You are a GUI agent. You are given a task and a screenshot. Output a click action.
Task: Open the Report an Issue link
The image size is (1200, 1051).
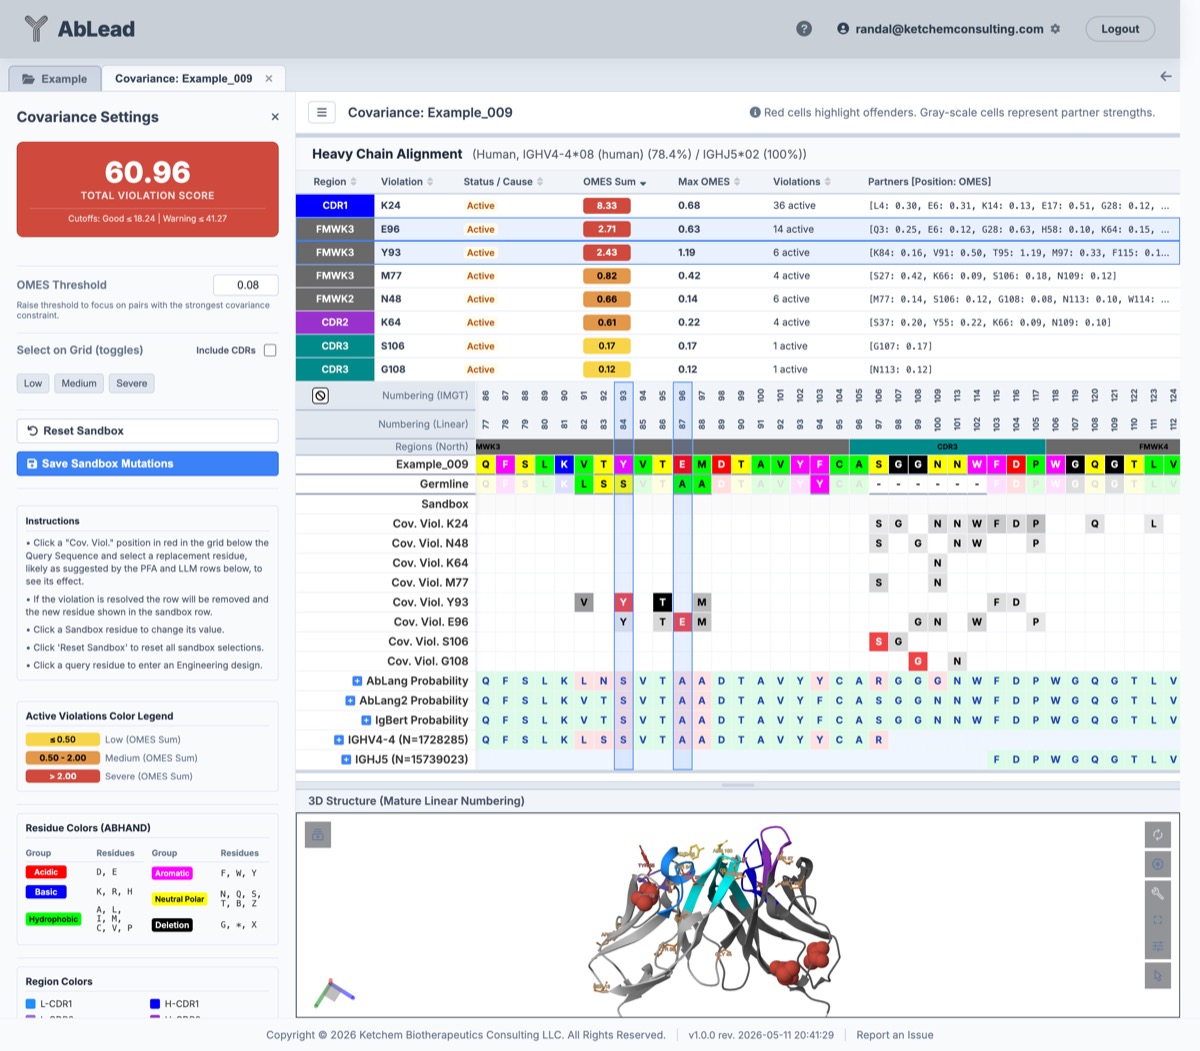[895, 1035]
